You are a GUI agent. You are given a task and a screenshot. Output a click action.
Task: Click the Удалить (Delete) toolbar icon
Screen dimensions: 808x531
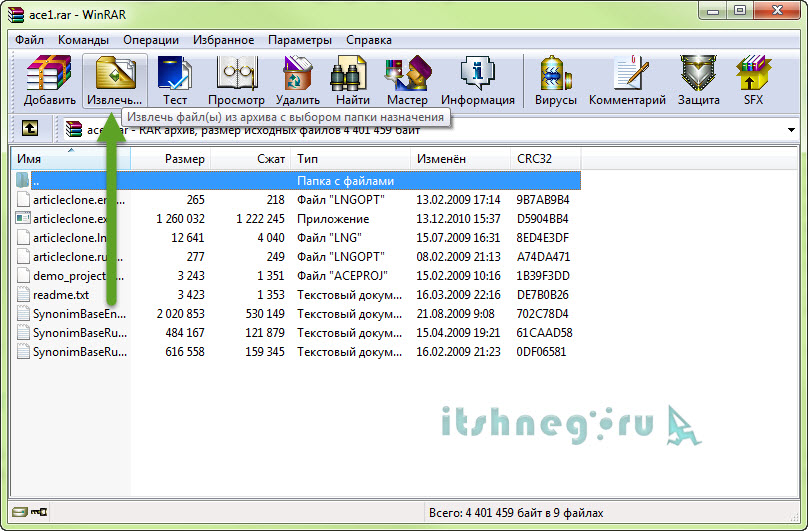pyautogui.click(x=297, y=81)
